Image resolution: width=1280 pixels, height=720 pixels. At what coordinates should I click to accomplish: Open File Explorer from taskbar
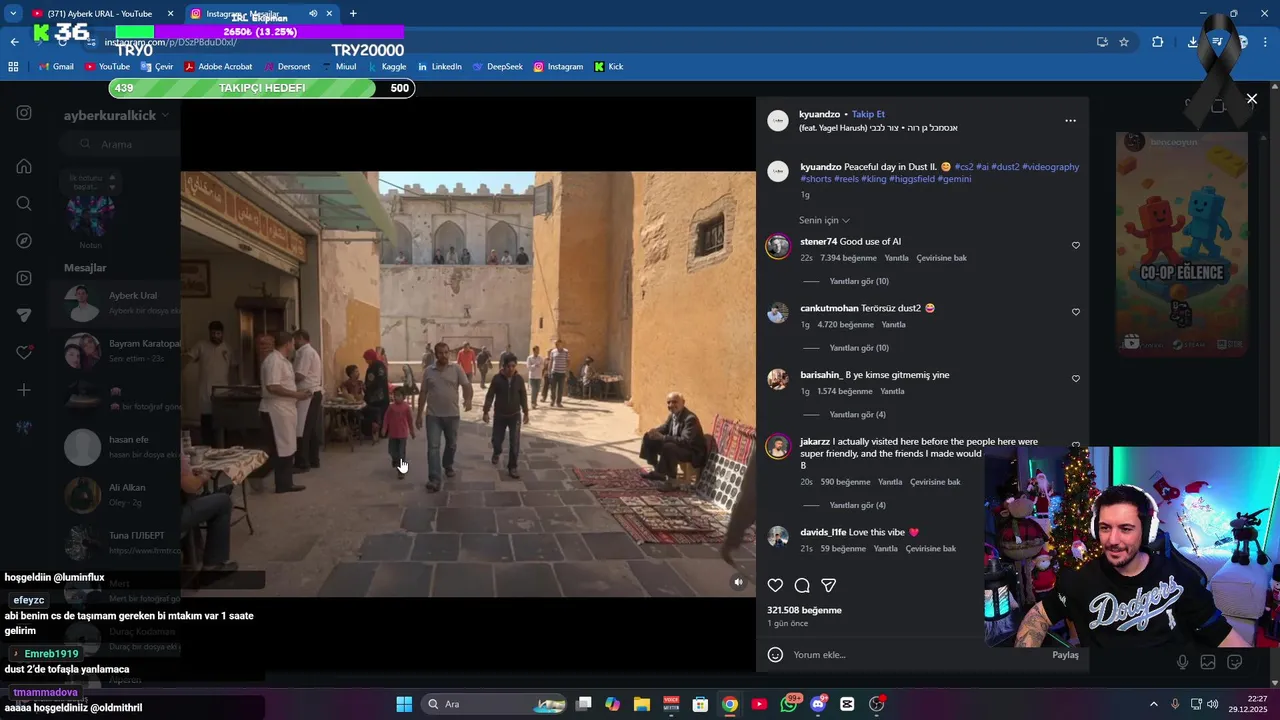pyautogui.click(x=642, y=704)
